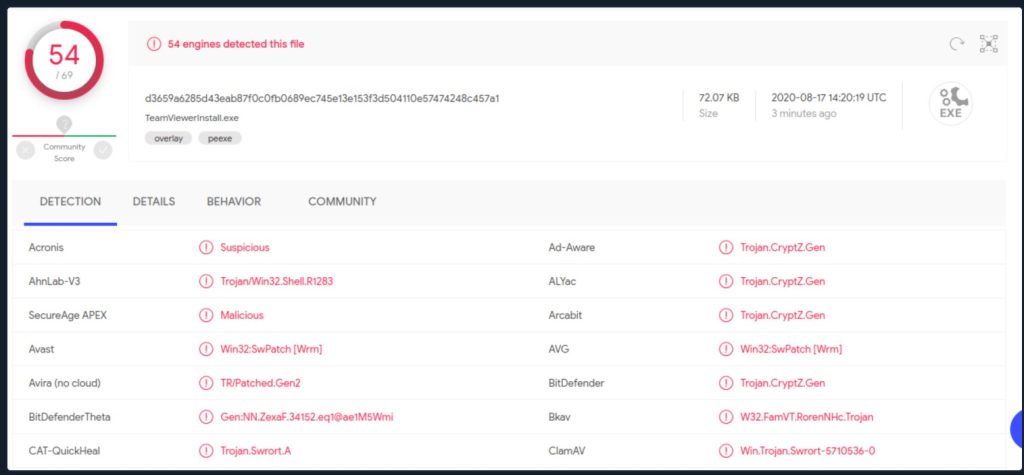Click the EXE file type icon
1024x475 pixels.
pos(951,103)
